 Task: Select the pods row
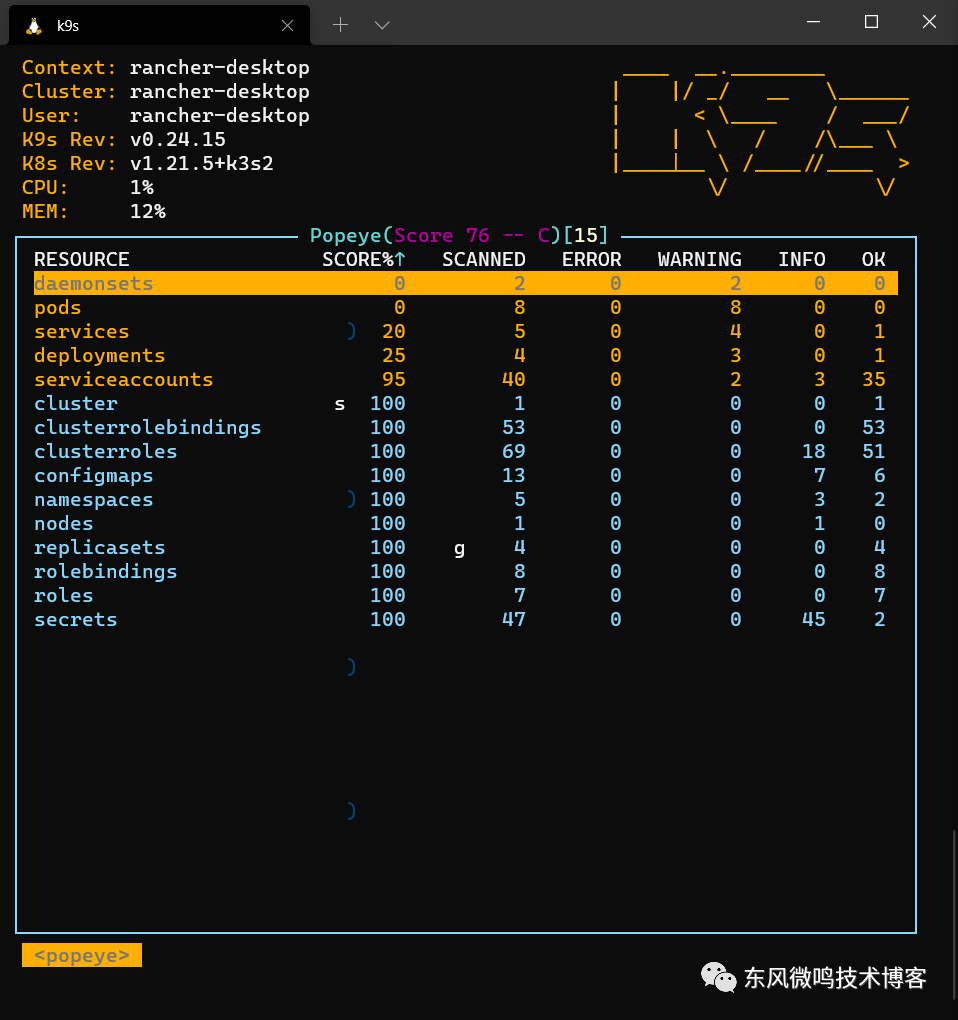[466, 308]
